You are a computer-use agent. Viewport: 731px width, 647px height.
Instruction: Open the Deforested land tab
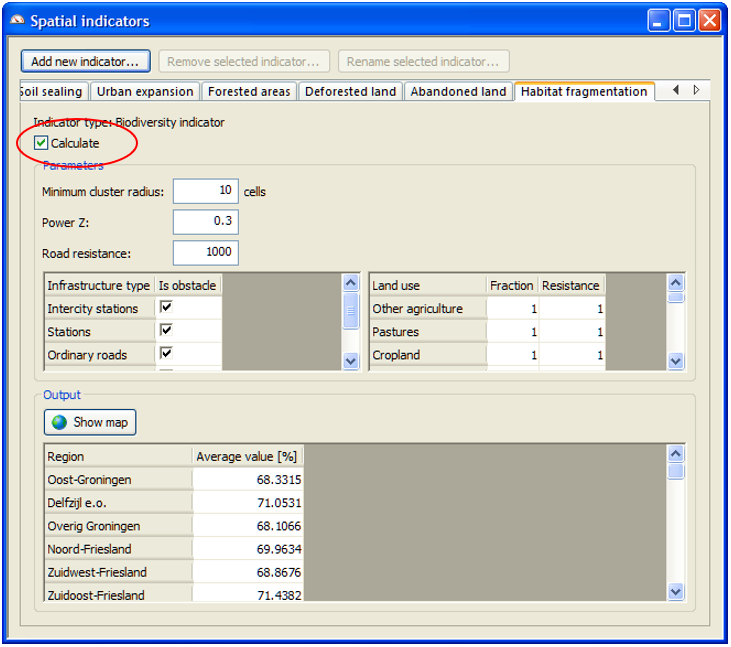[x=350, y=91]
